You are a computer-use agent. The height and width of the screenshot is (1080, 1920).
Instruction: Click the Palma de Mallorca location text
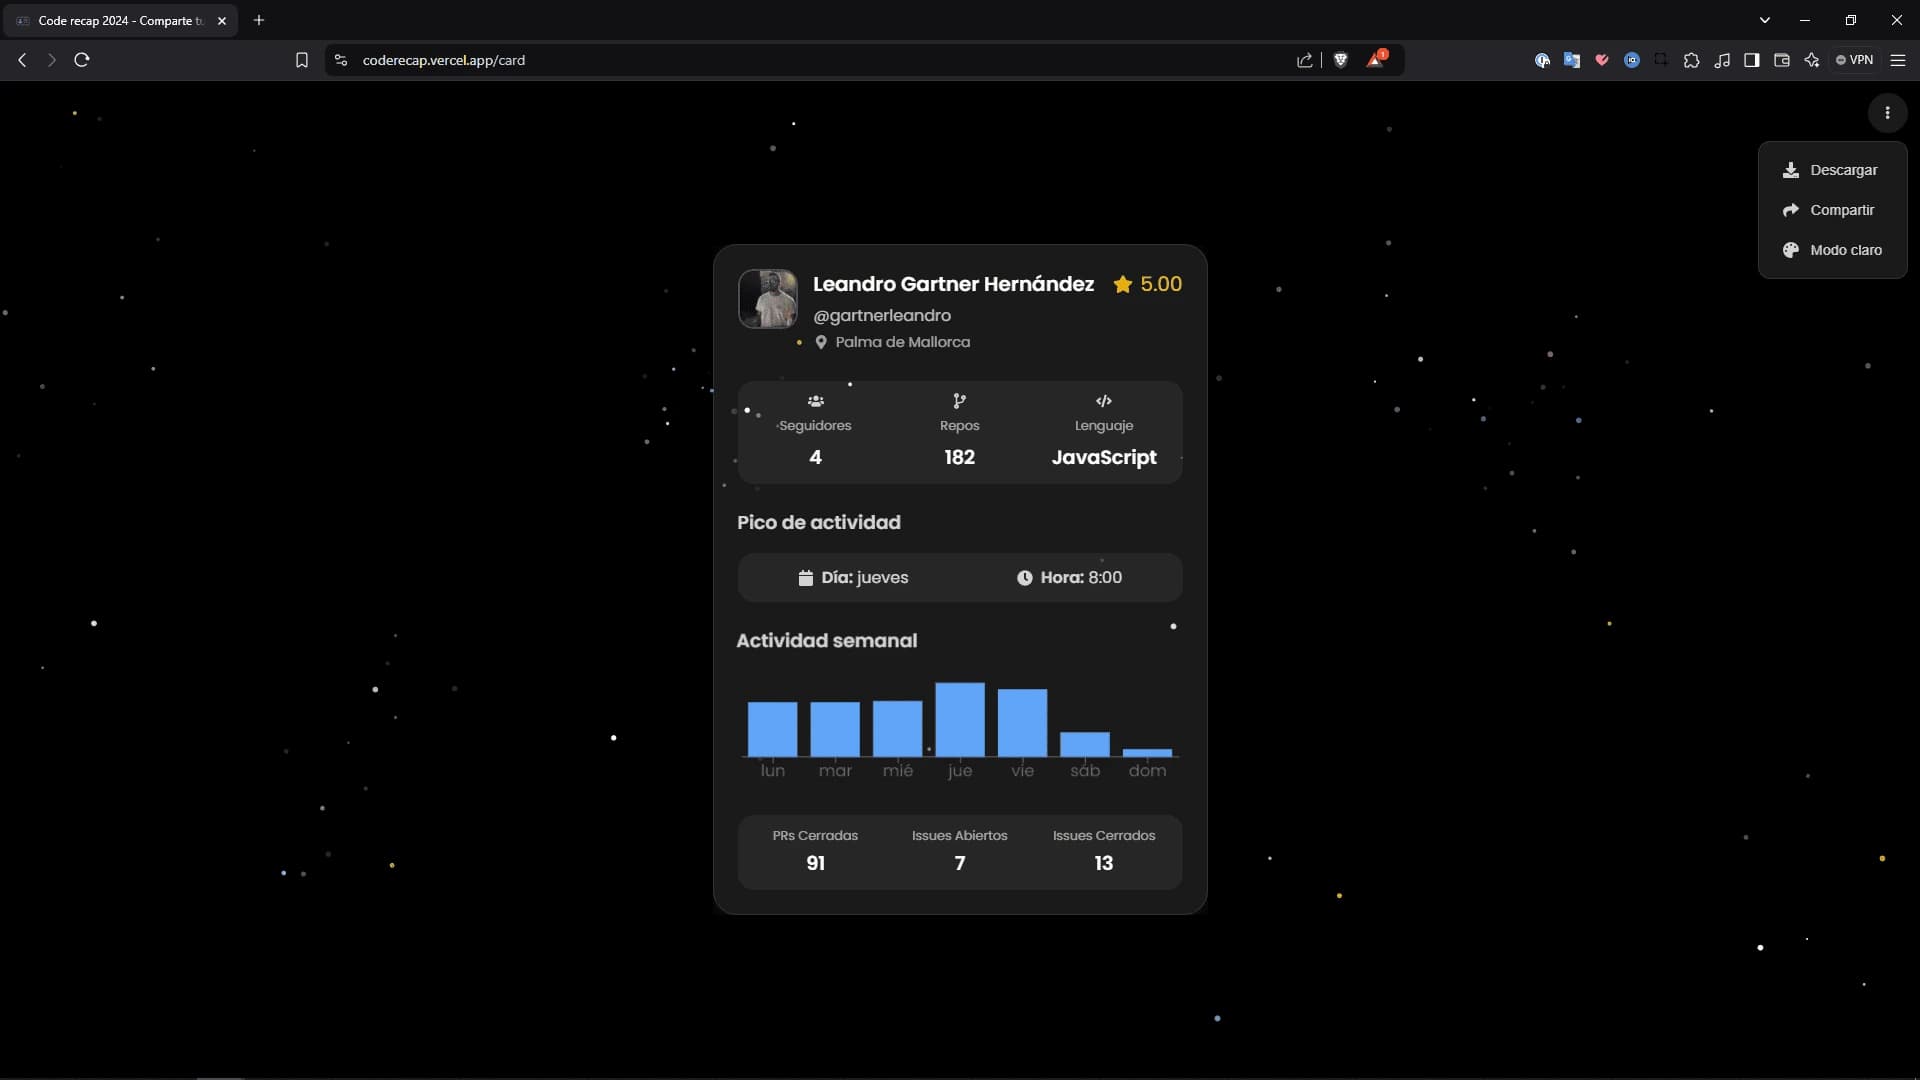click(902, 342)
